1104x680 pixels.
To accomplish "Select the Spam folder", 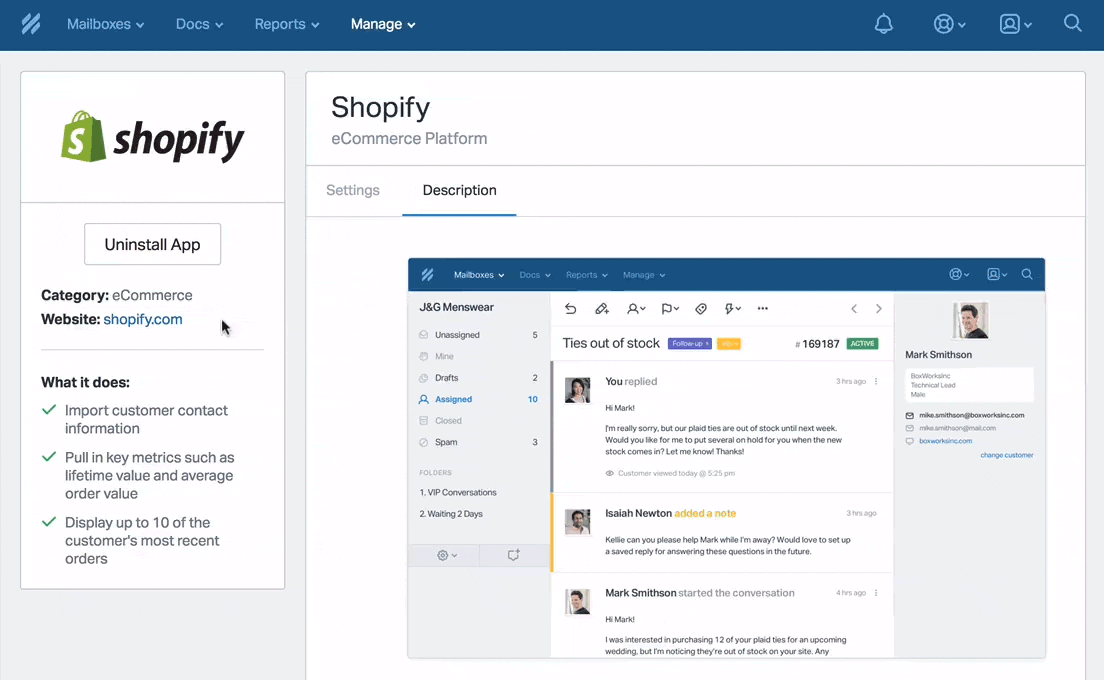I will [479, 442].
